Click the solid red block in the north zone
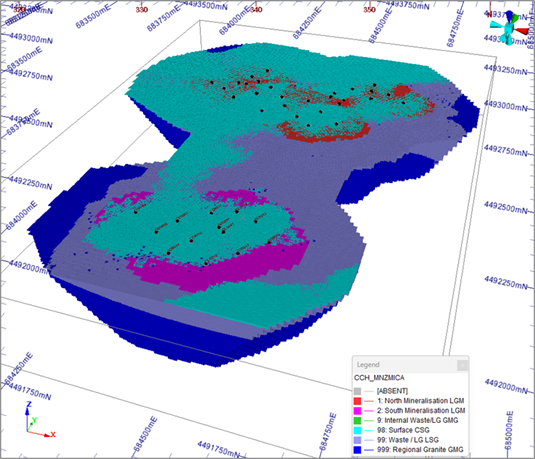This screenshot has height=459, width=535. (x=401, y=91)
